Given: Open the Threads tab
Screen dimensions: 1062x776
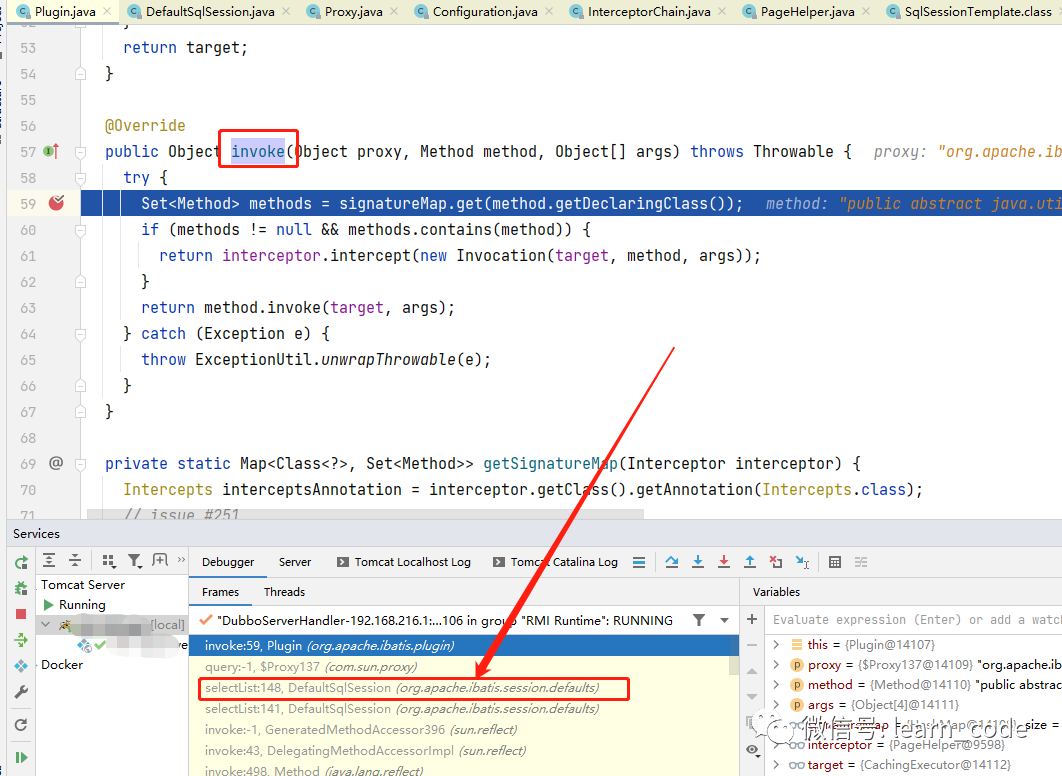Looking at the screenshot, I should coord(284,592).
